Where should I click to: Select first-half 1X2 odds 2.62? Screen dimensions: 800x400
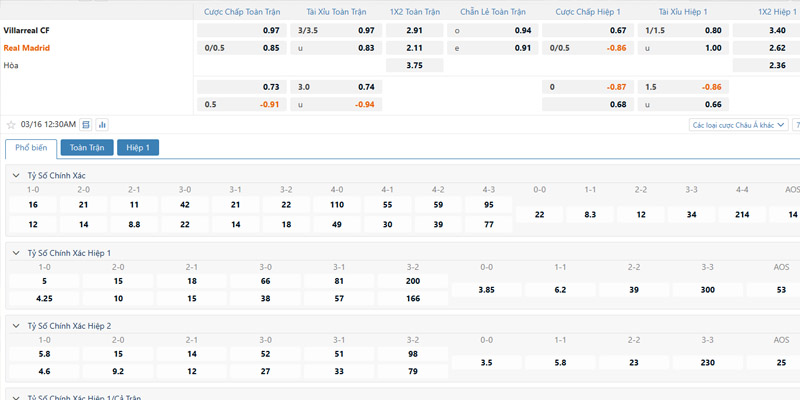click(766, 48)
